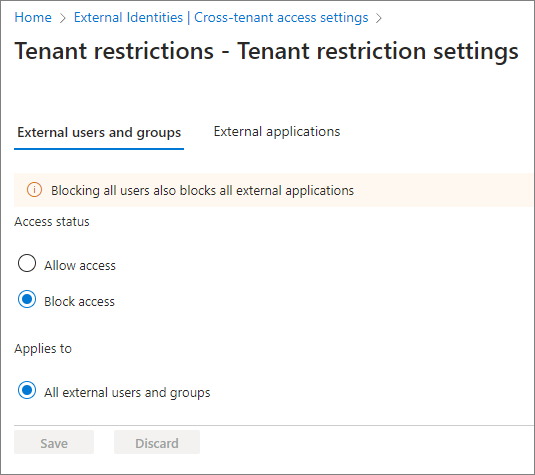Click the Tenant restriction settings page title
The height and width of the screenshot is (475, 535).
coord(266,51)
